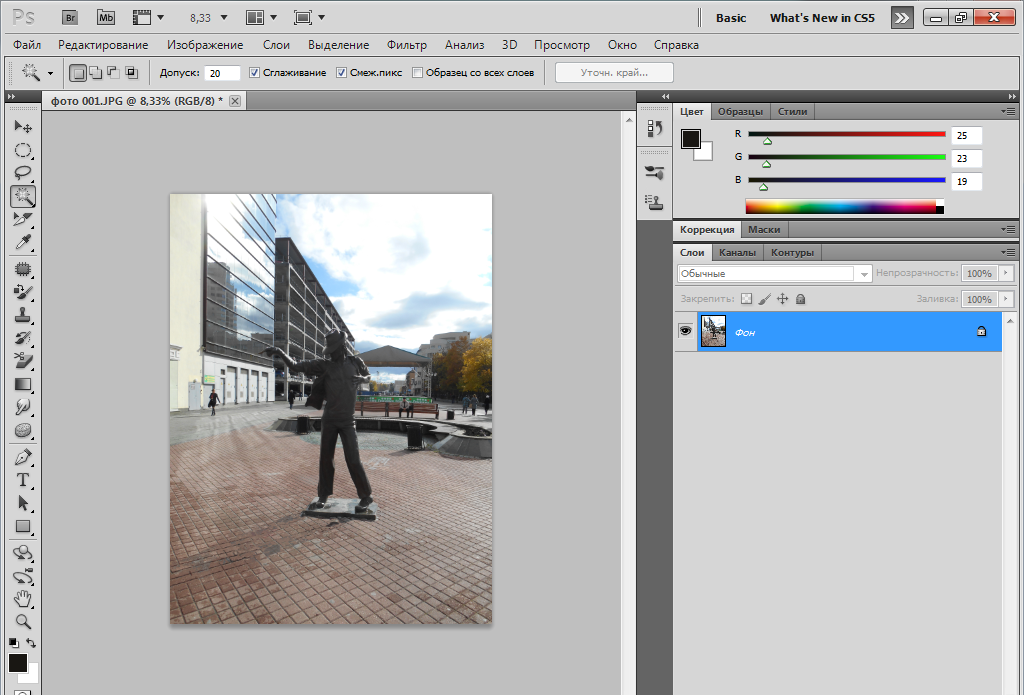This screenshot has height=695, width=1024.
Task: Switch to the Маски tab
Action: click(764, 230)
